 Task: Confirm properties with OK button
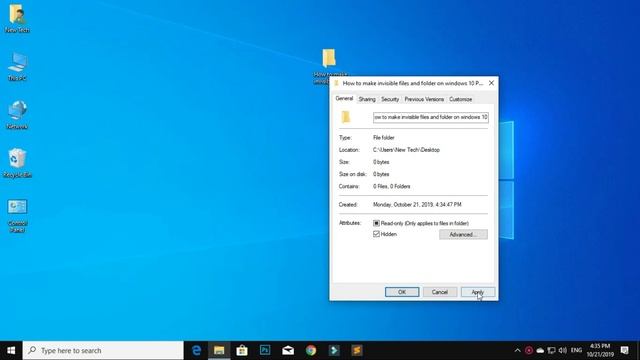[x=402, y=292]
